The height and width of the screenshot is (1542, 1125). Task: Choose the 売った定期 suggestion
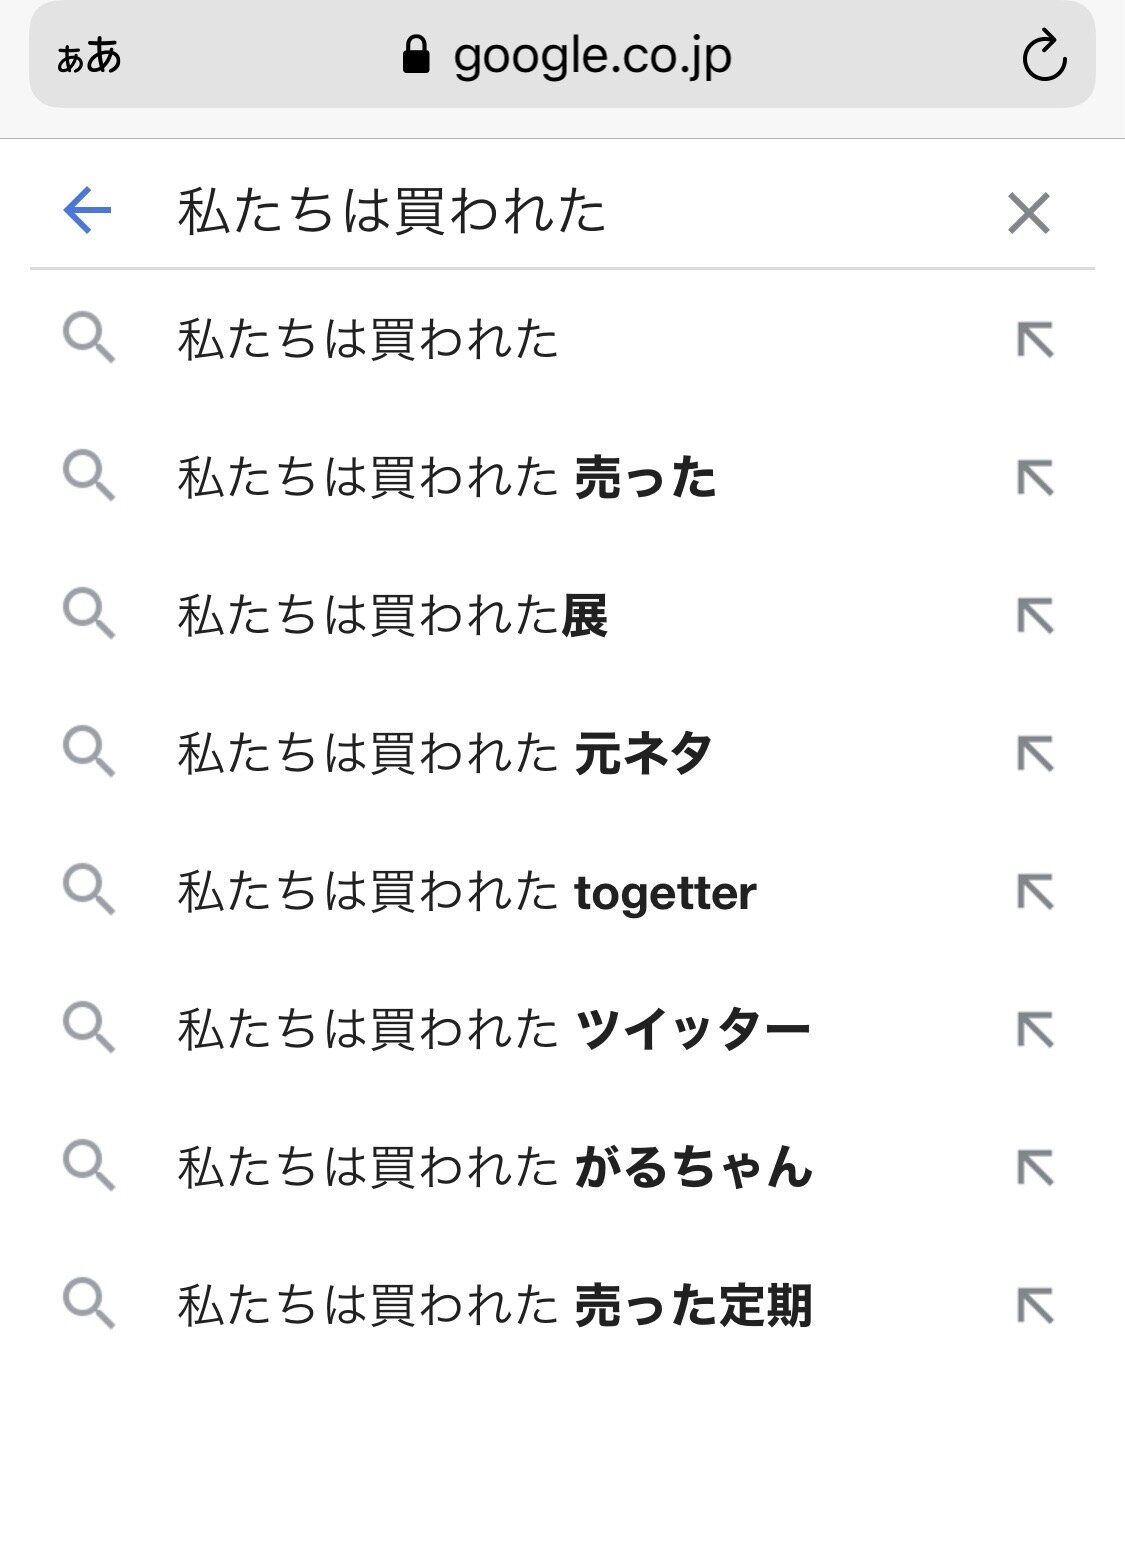click(494, 1305)
